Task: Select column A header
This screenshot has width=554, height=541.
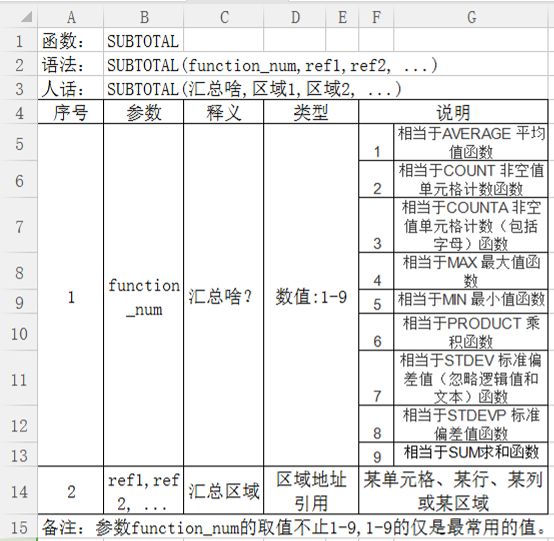Action: click(71, 17)
